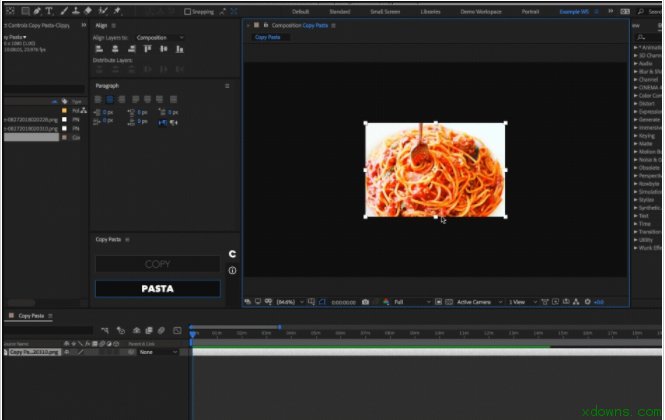Open the Align Layers to Composition dropdown
Image resolution: width=665 pixels, height=420 pixels.
coord(160,37)
